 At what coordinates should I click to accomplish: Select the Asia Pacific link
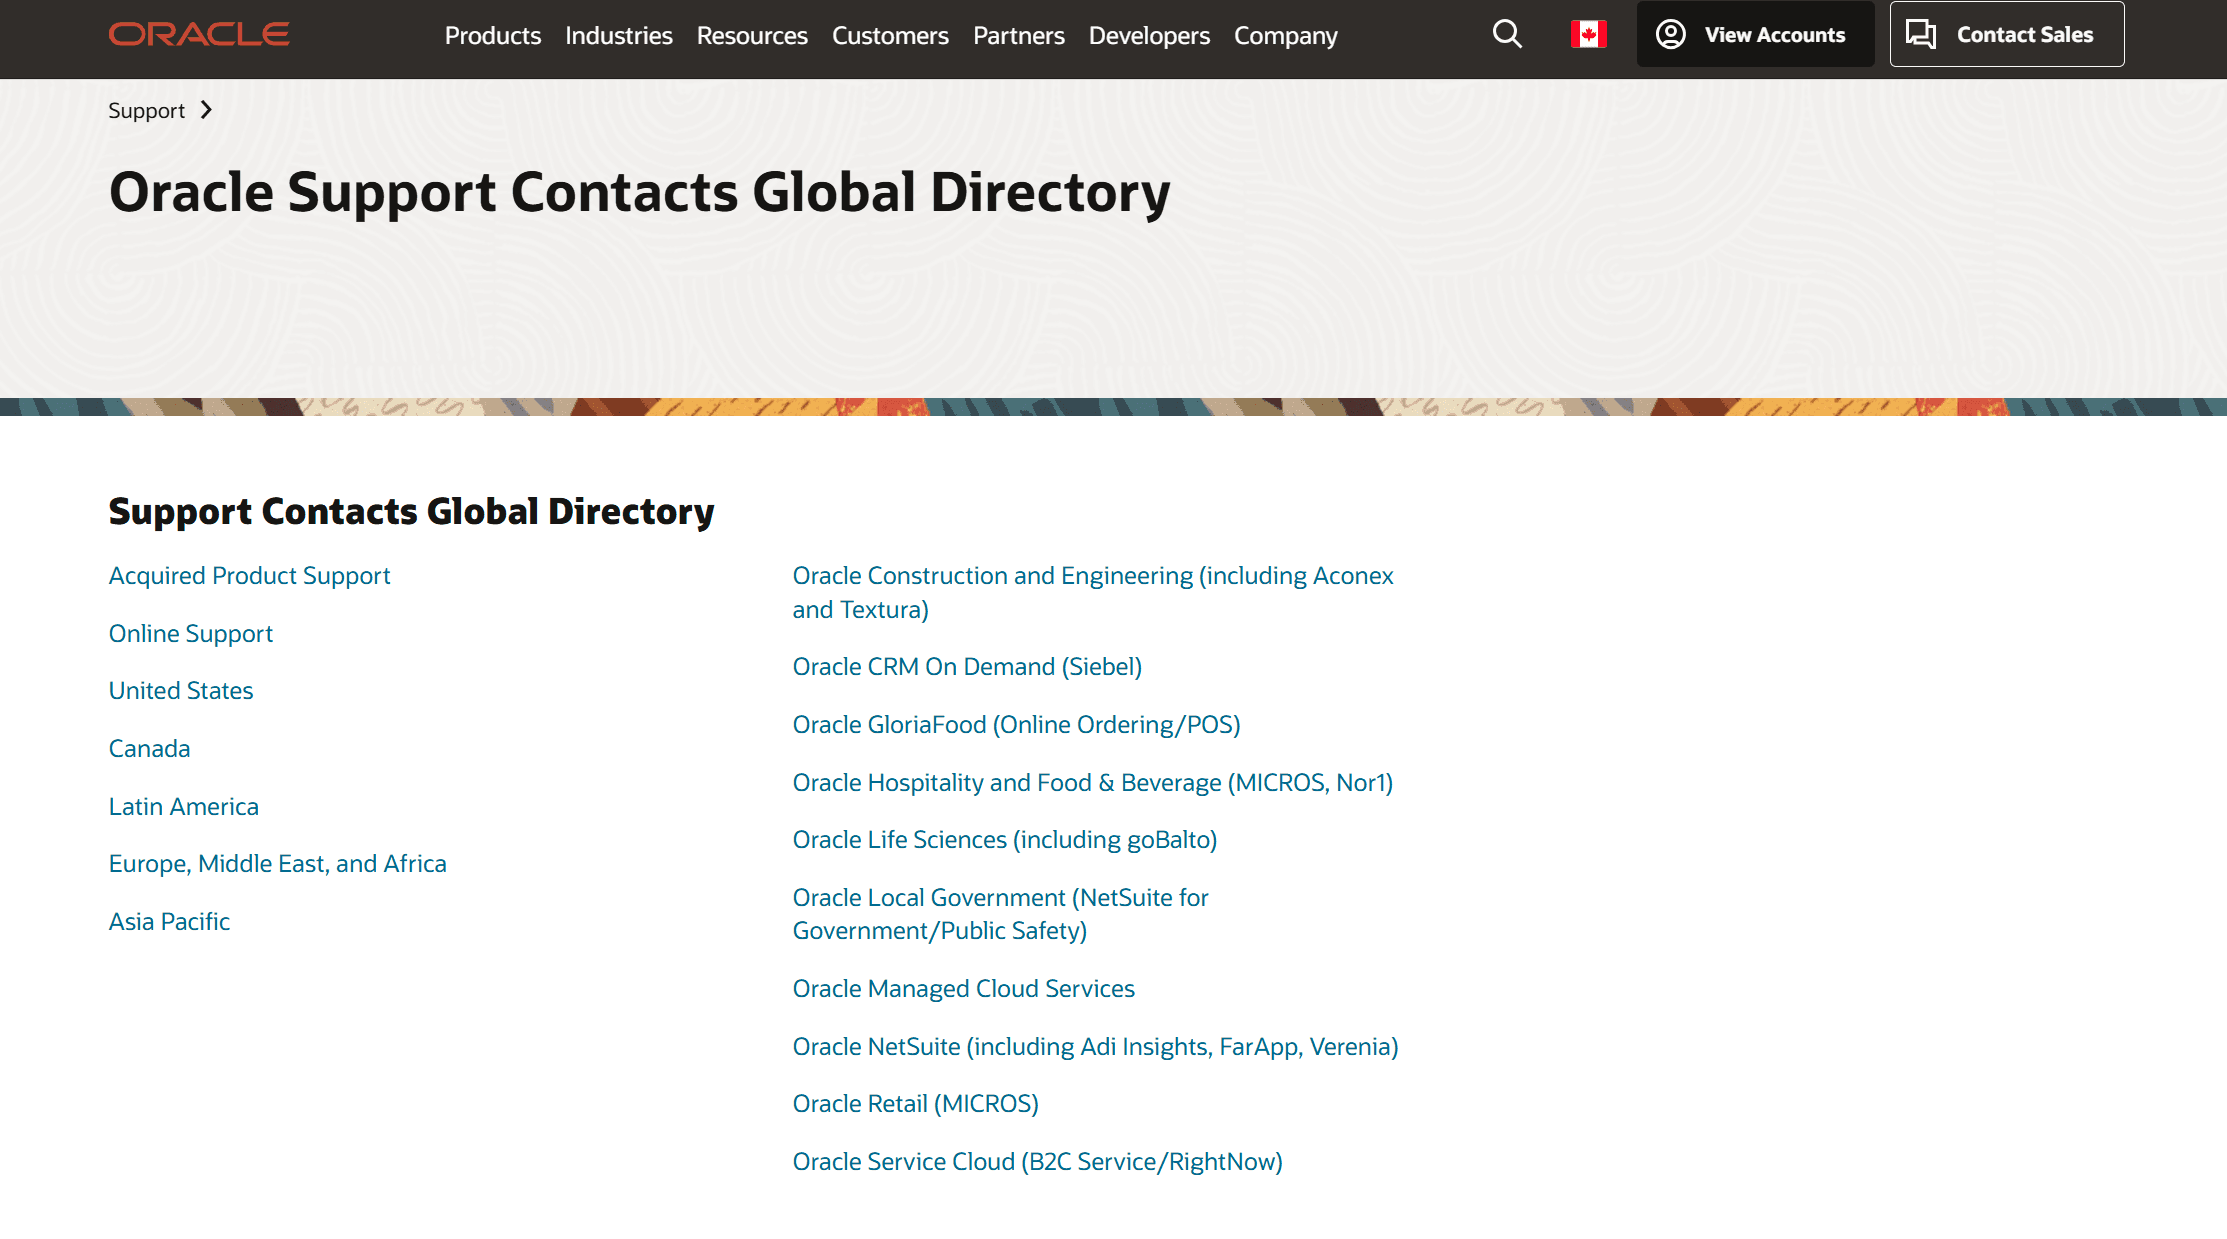coord(169,922)
